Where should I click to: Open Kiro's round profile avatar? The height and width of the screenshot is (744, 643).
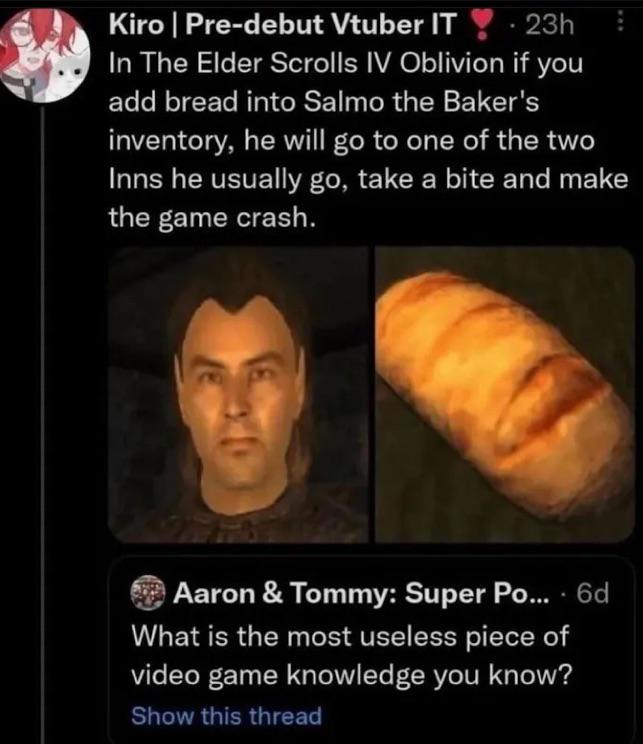pyautogui.click(x=44, y=56)
